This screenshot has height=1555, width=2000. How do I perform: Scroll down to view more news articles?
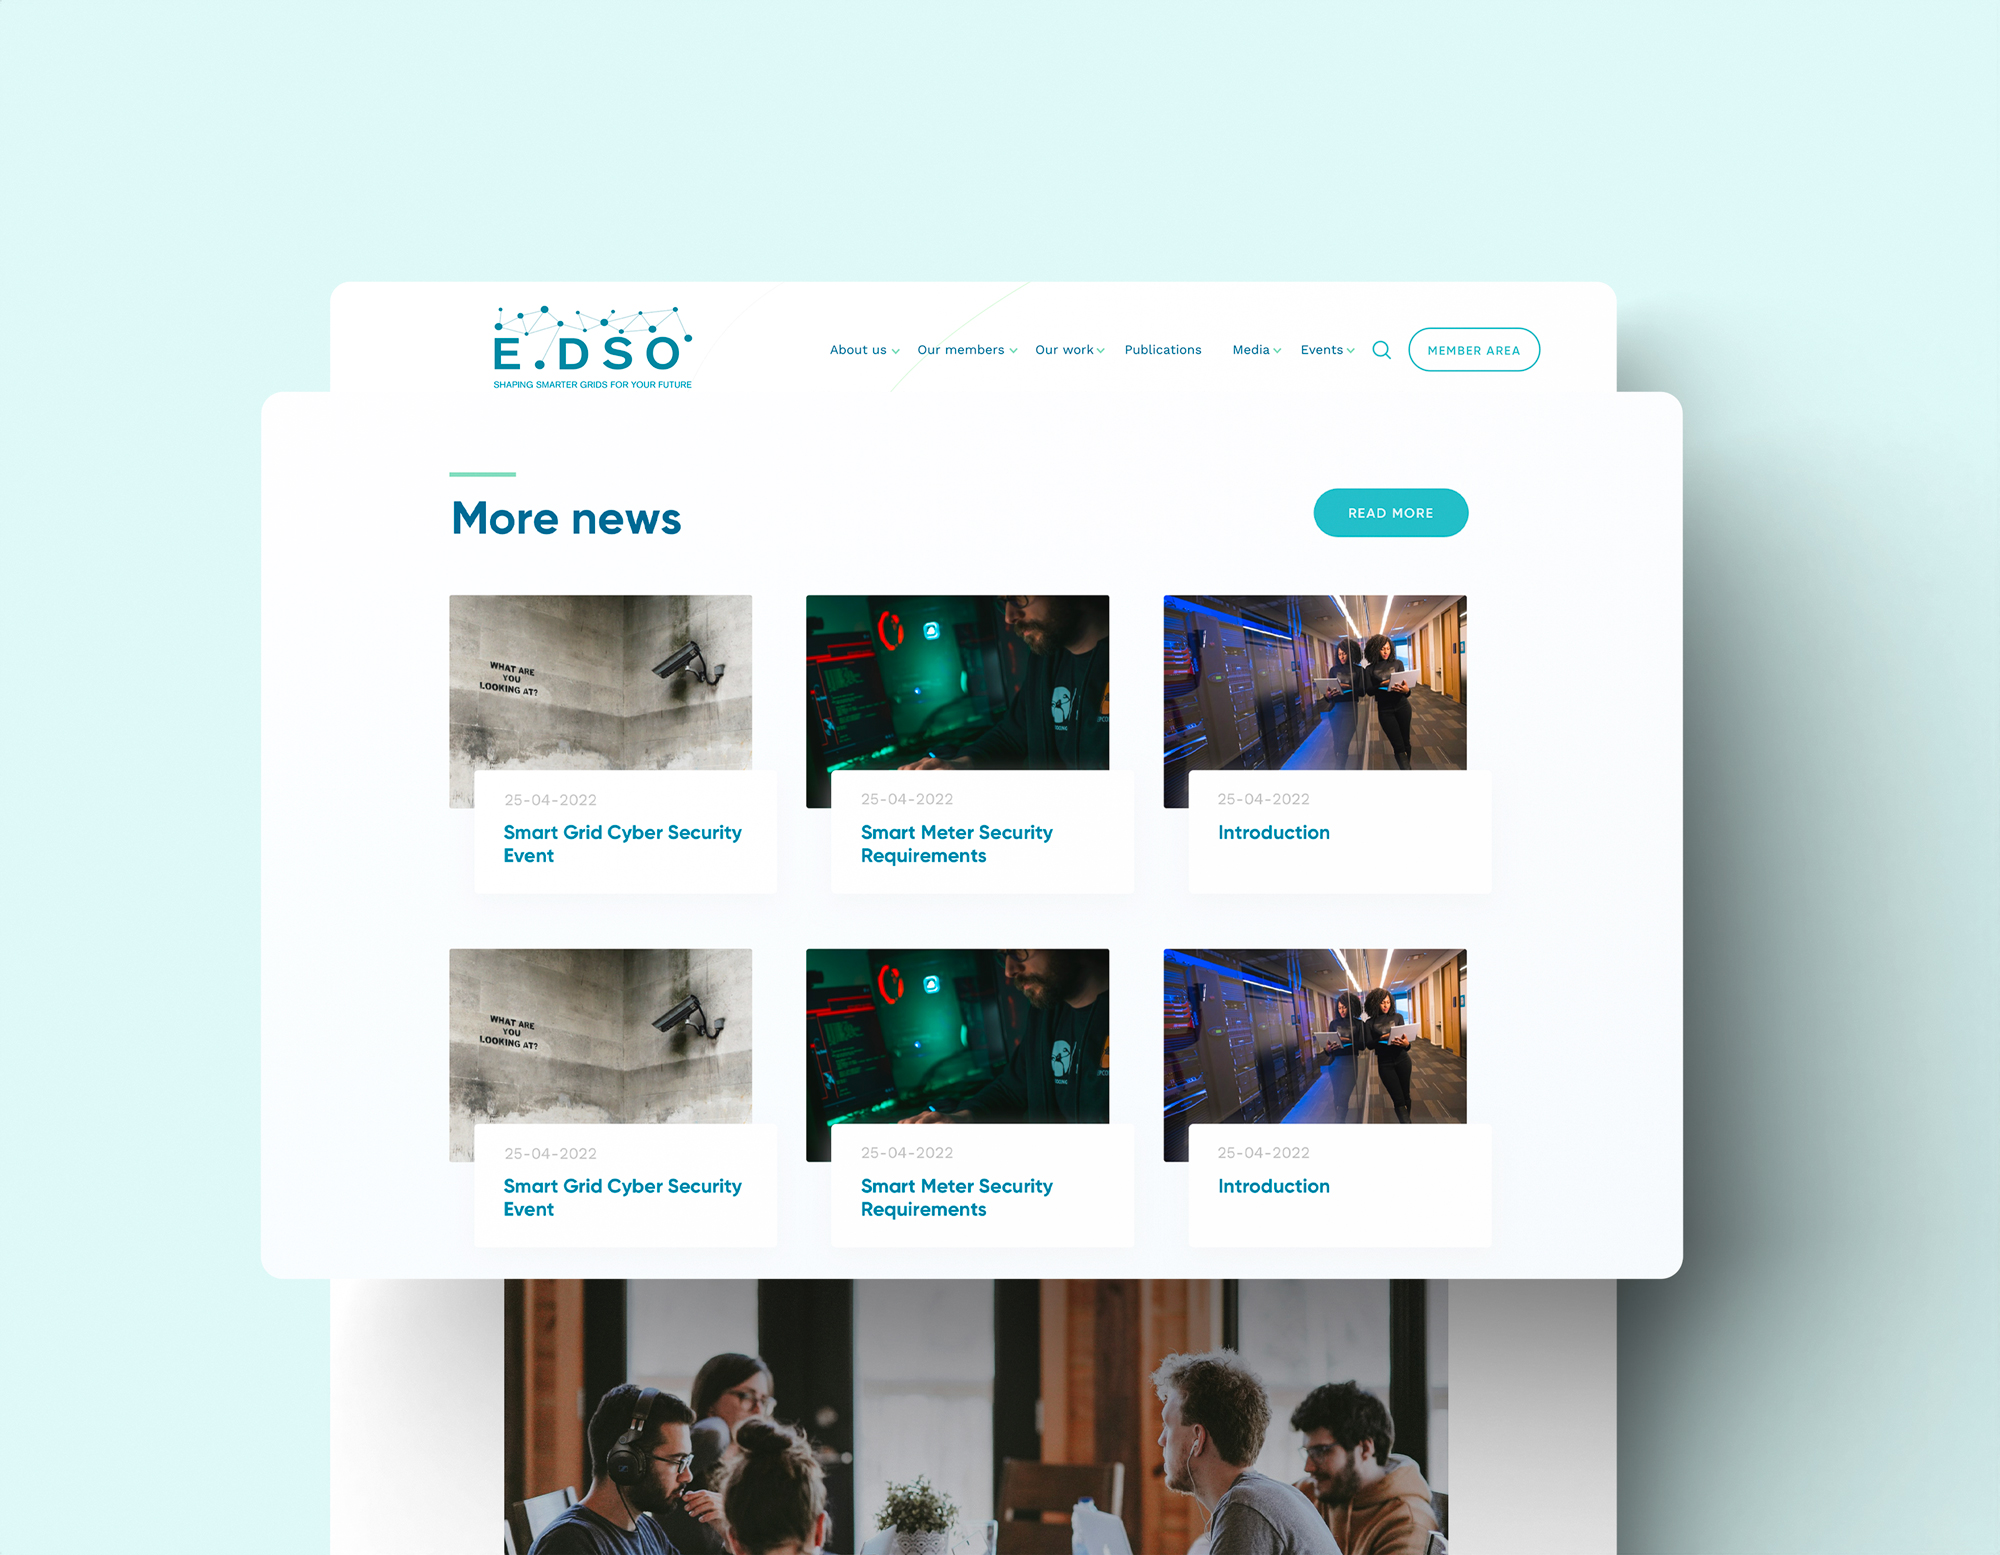click(1391, 513)
